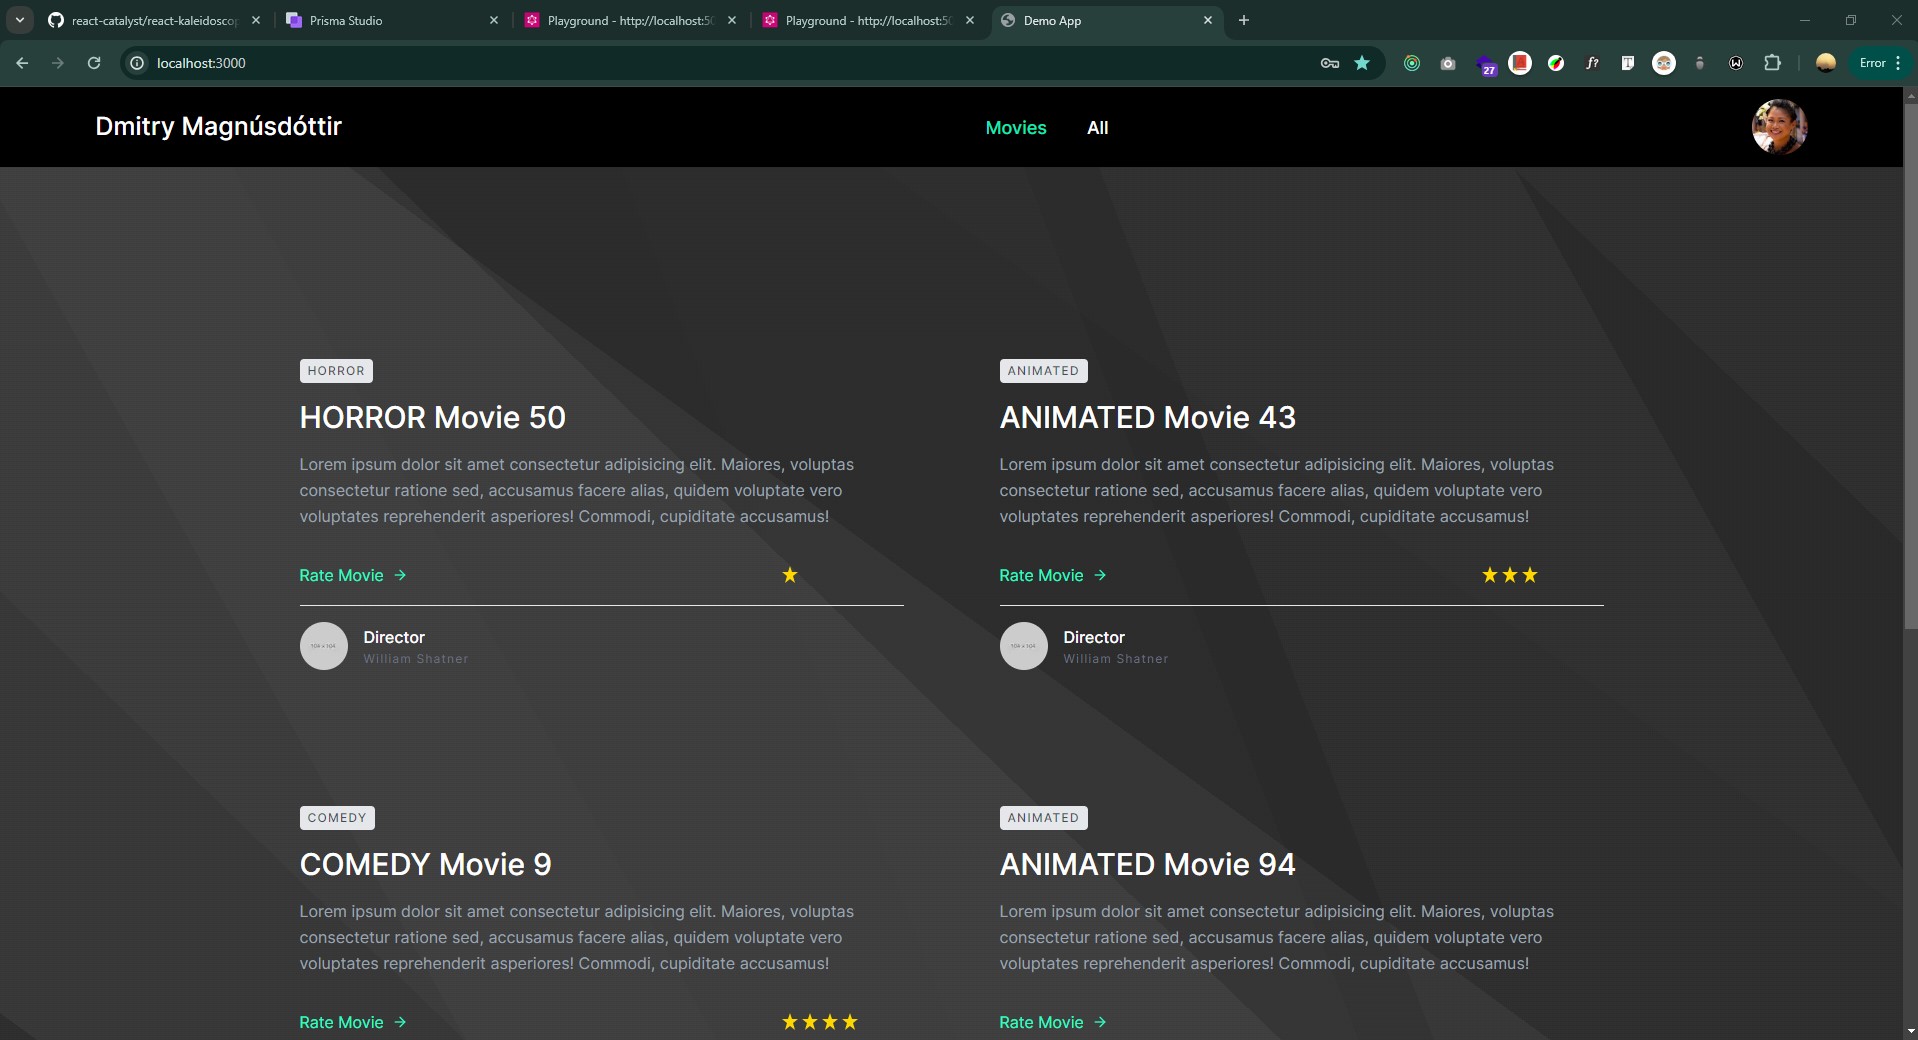The image size is (1918, 1040).
Task: Rate Movie link for HORROR Movie 50
Action: tap(353, 575)
